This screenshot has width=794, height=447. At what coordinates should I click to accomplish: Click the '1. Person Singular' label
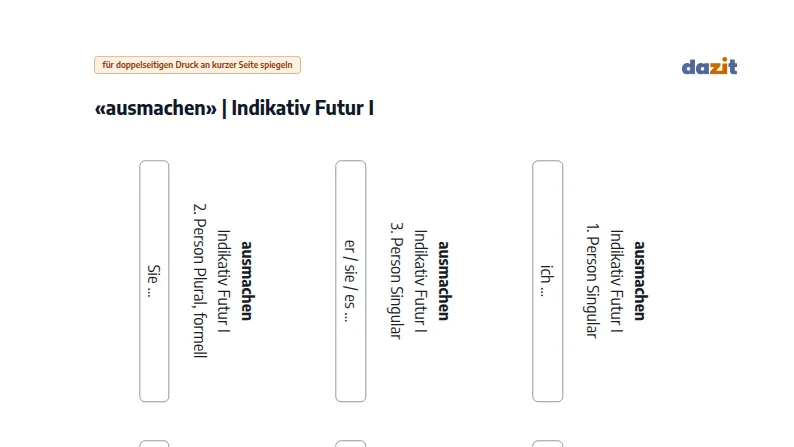coord(592,280)
